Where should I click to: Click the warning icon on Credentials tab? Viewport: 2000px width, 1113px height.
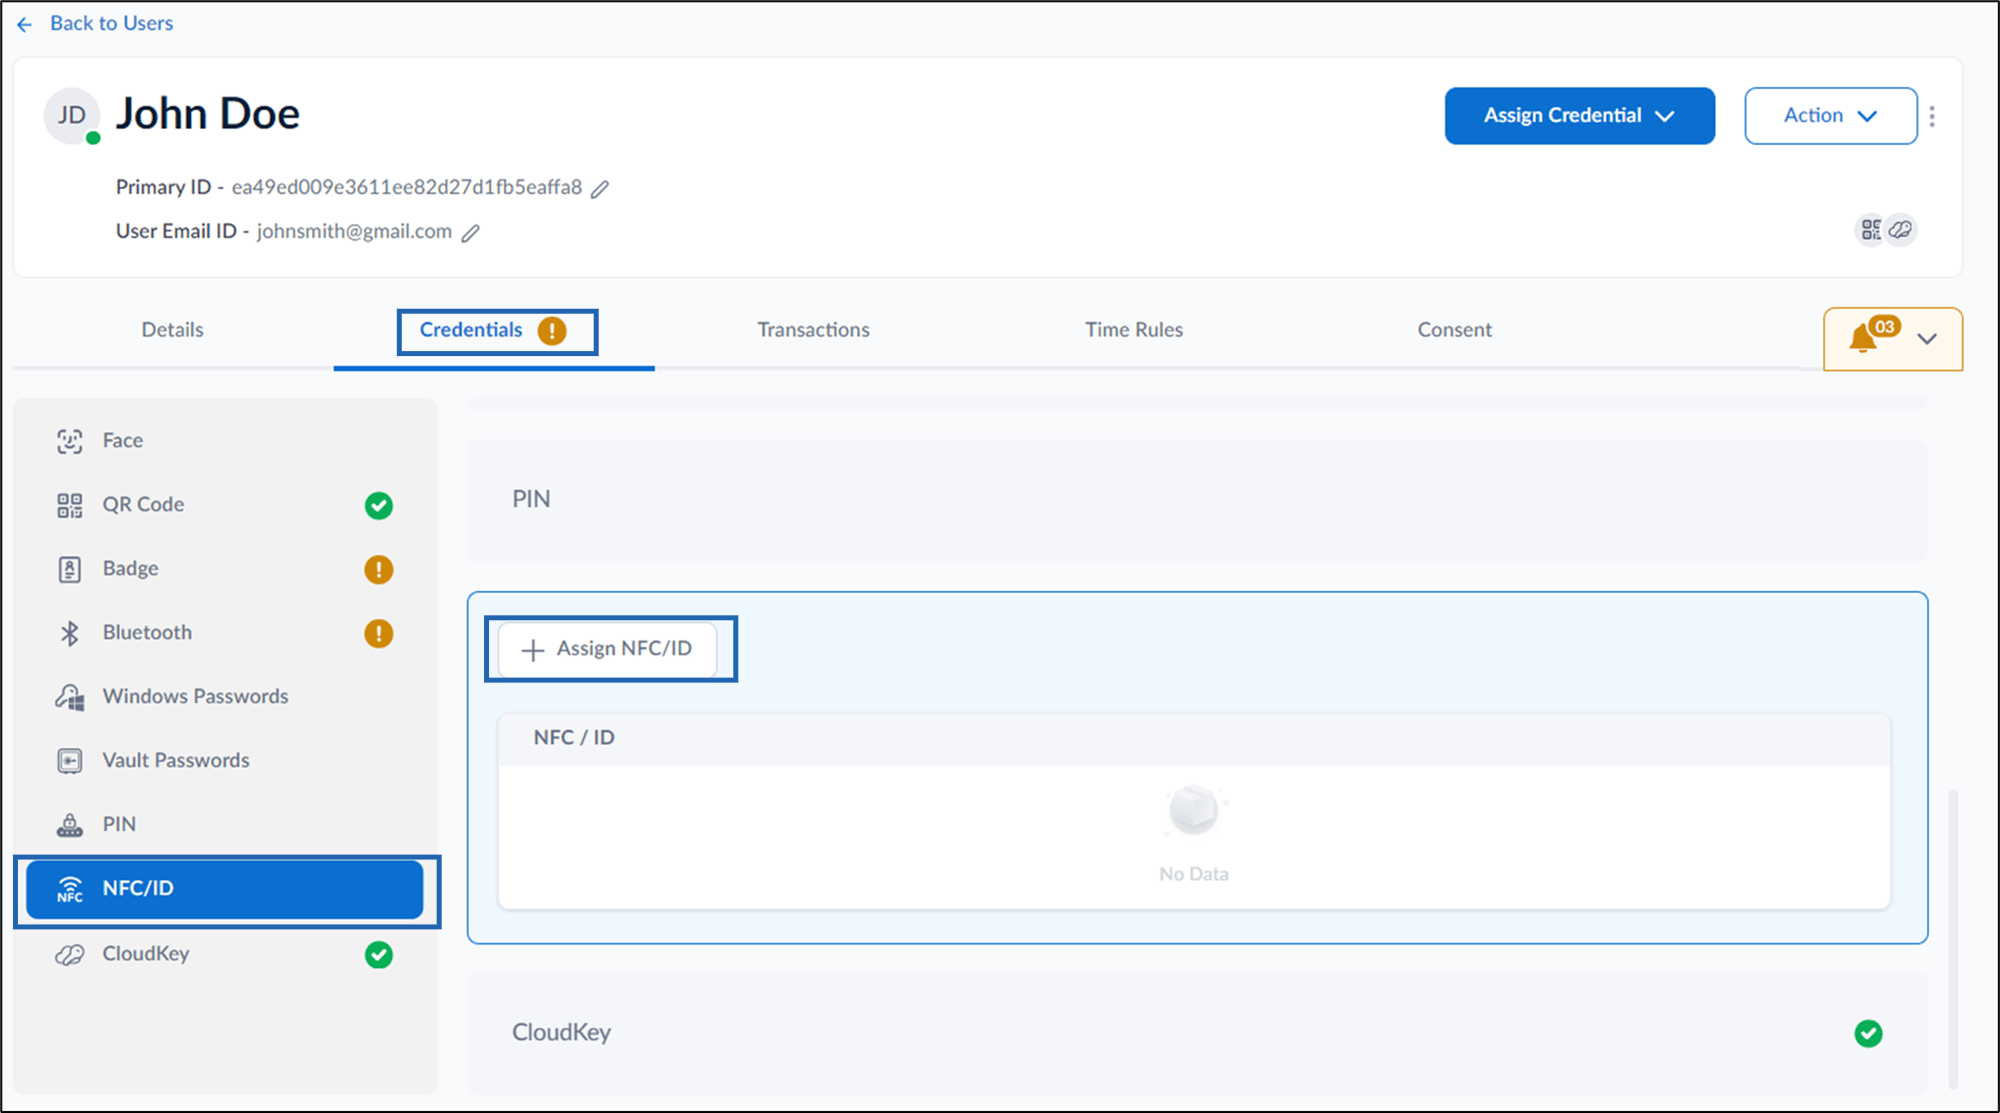click(552, 331)
